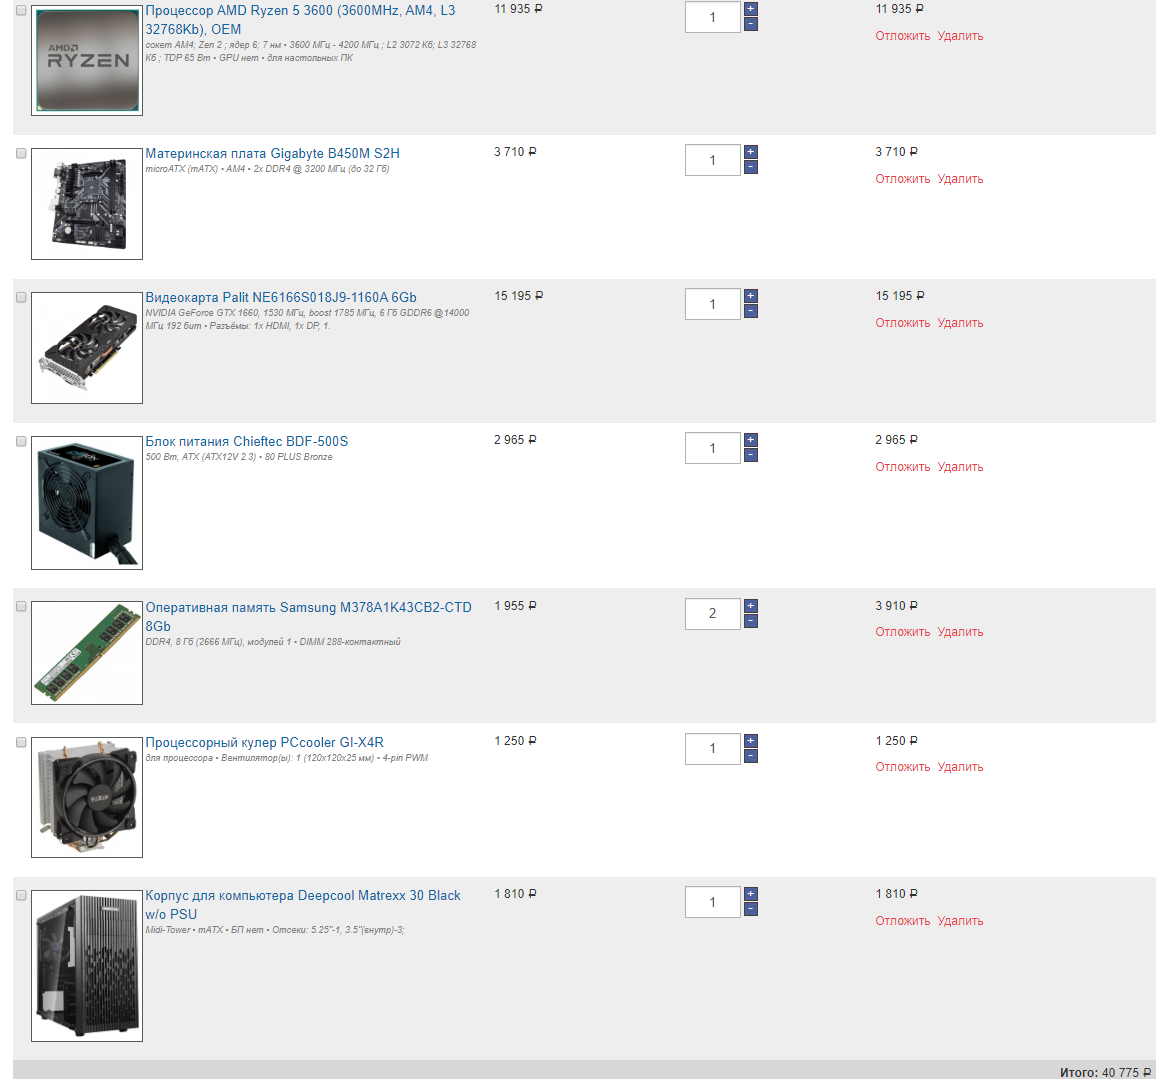Delete Deepcool case with Удалить
Screen dimensions: 1170x1079
[x=960, y=921]
